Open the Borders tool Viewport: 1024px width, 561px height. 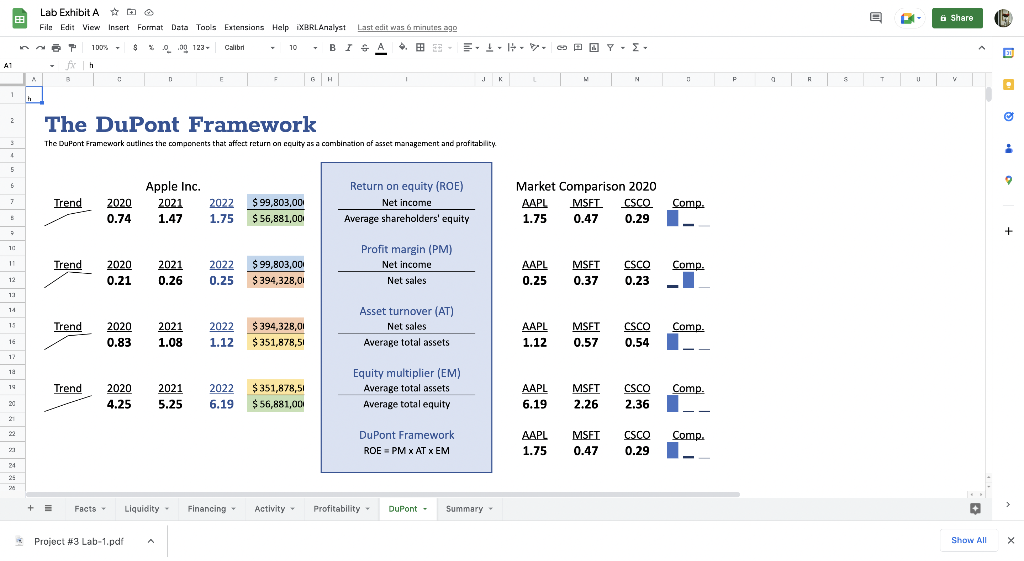[x=420, y=48]
